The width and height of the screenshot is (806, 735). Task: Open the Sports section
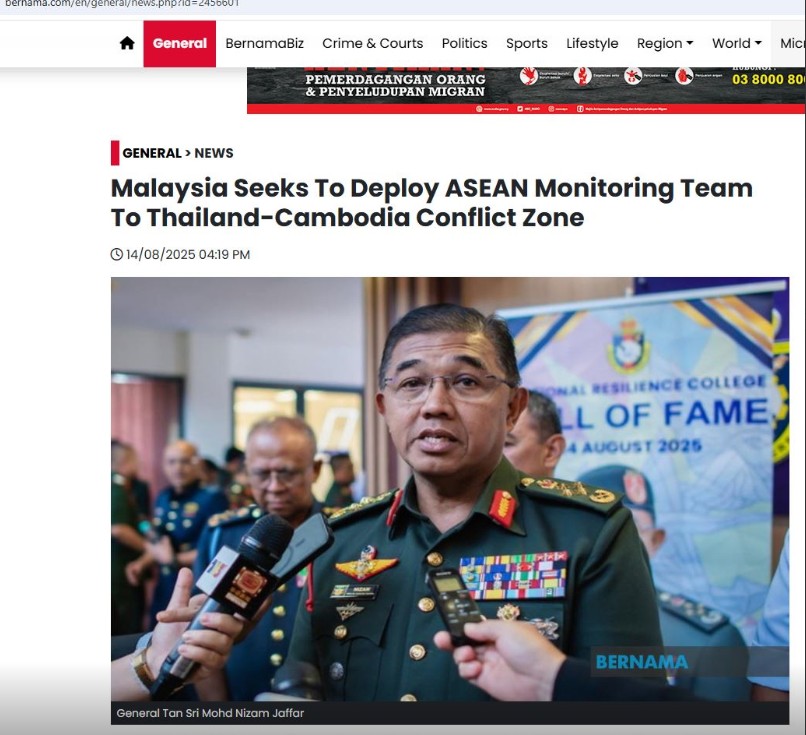point(526,44)
